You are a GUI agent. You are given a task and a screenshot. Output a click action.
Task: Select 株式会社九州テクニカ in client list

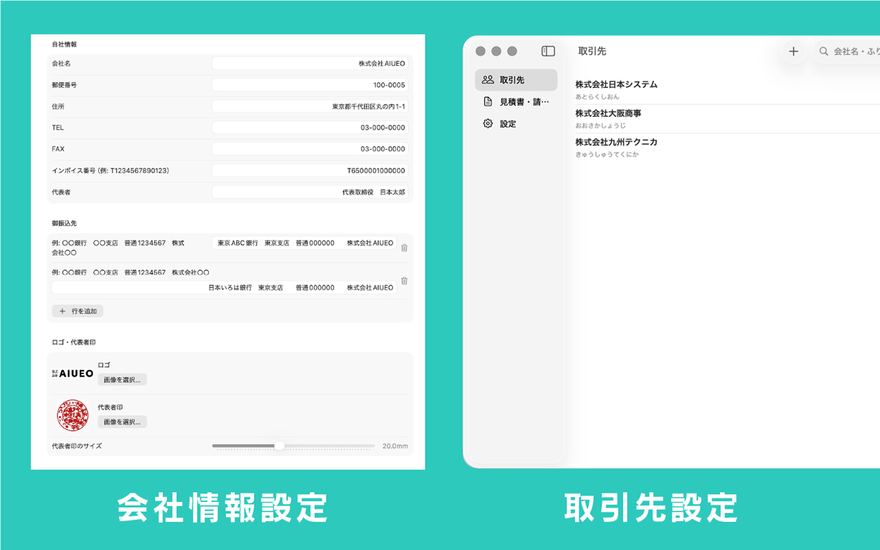point(727,147)
